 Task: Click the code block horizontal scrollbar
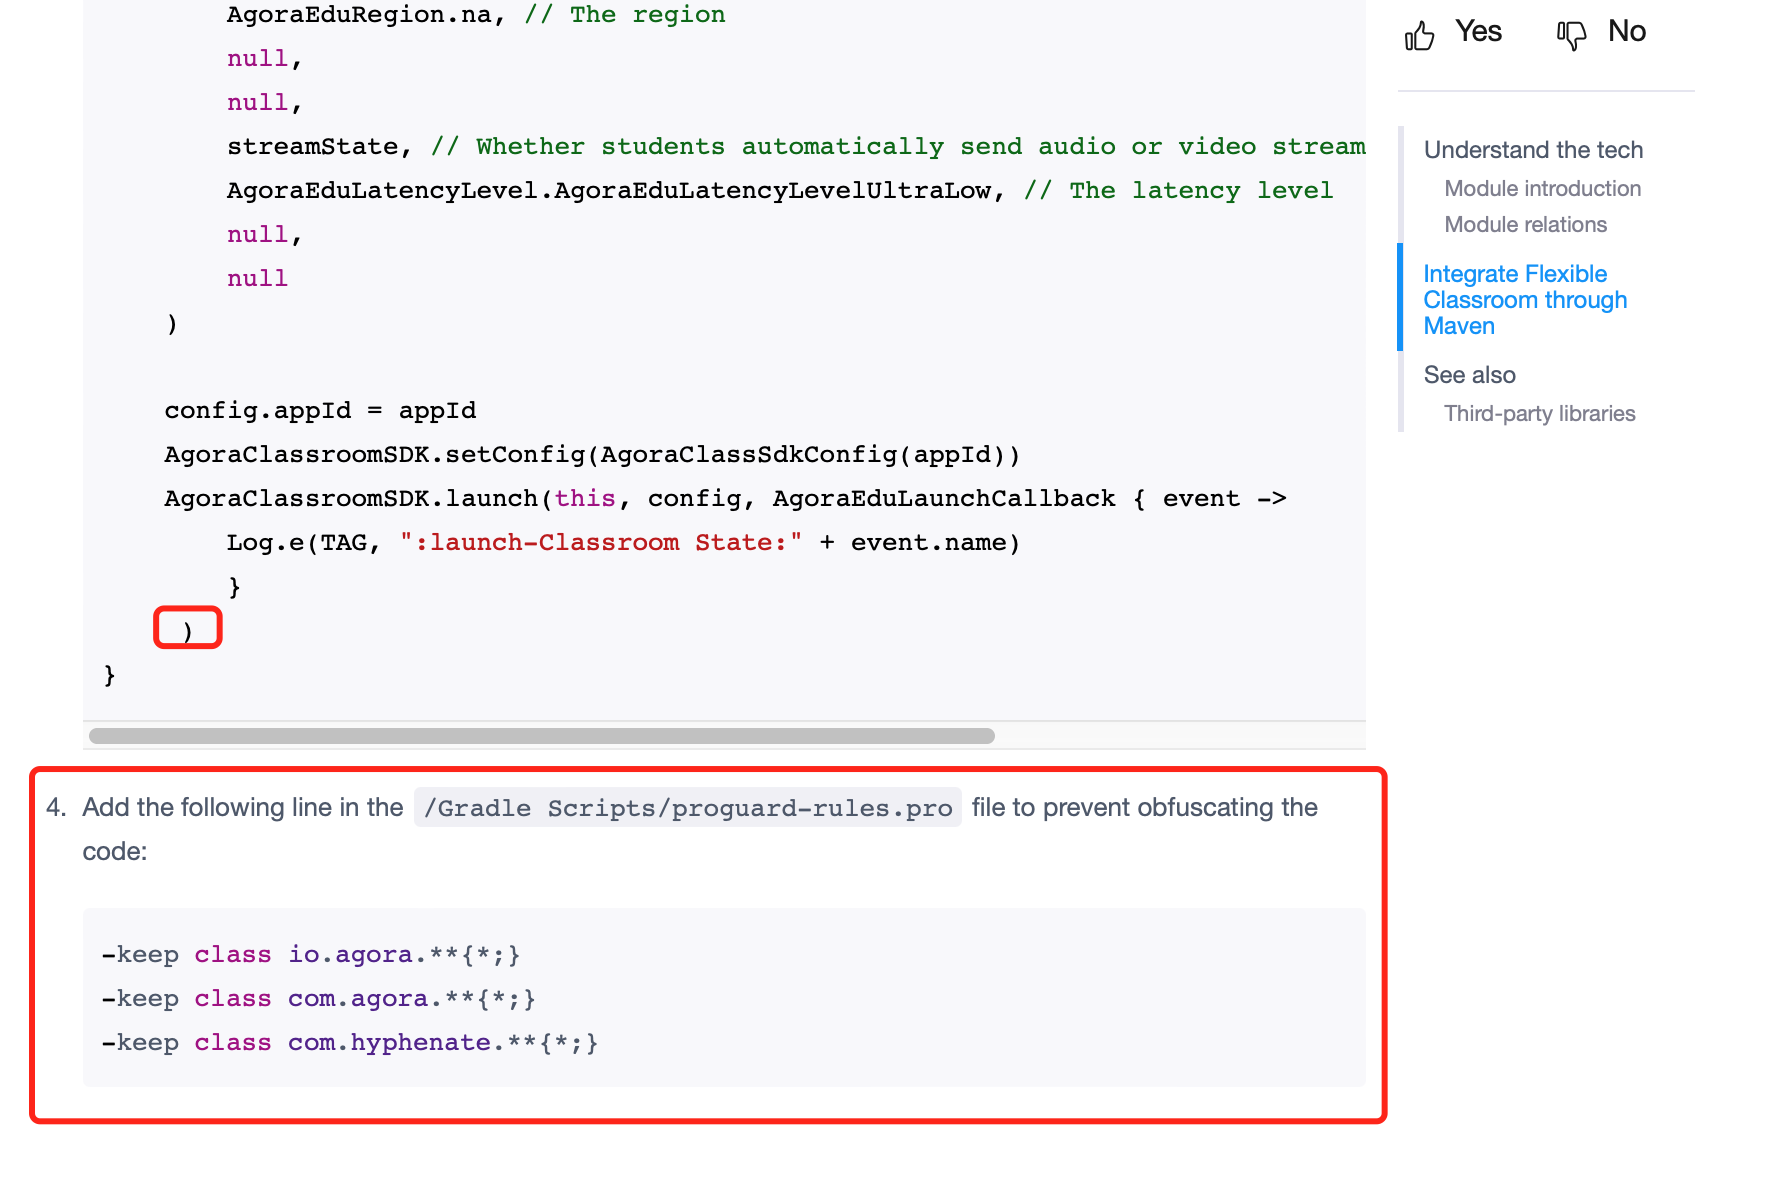click(540, 736)
